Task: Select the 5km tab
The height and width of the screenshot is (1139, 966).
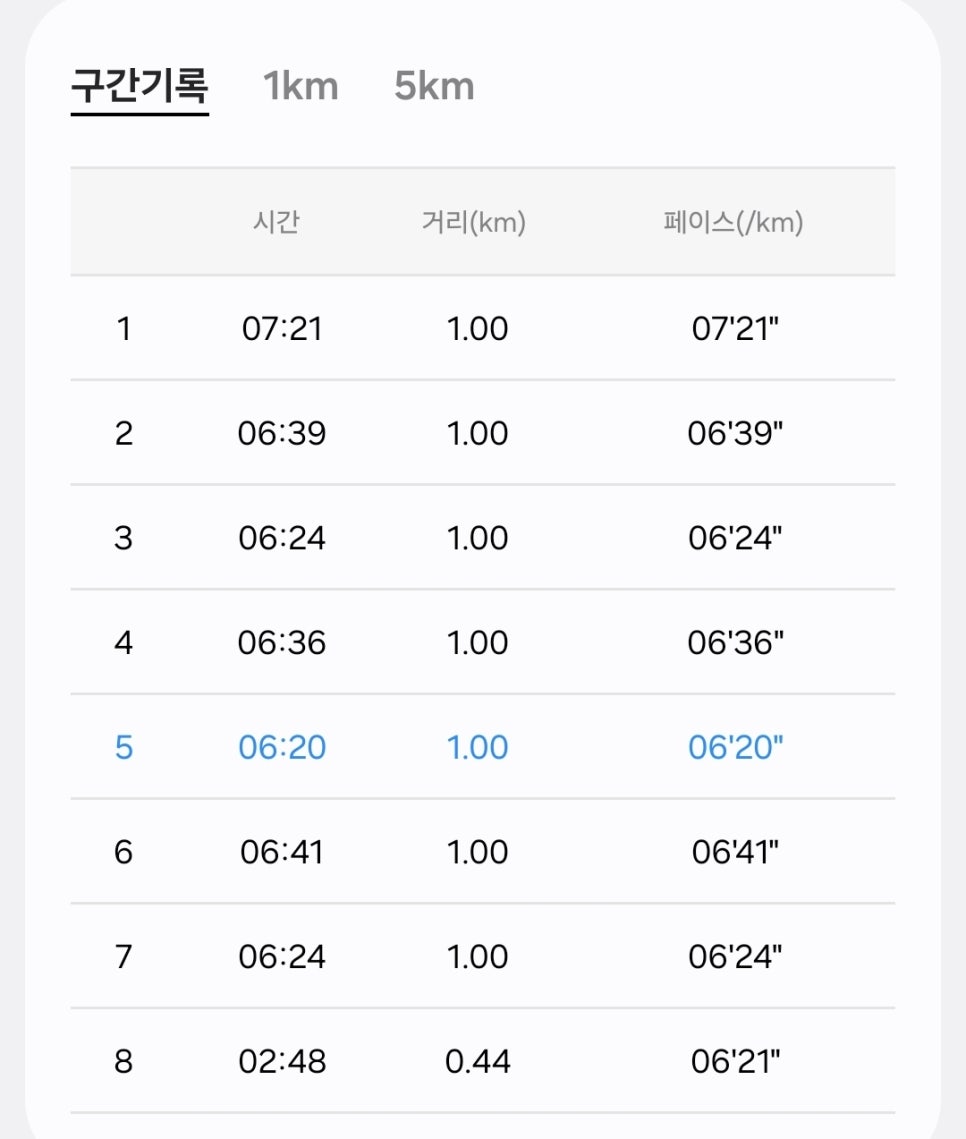Action: point(434,86)
